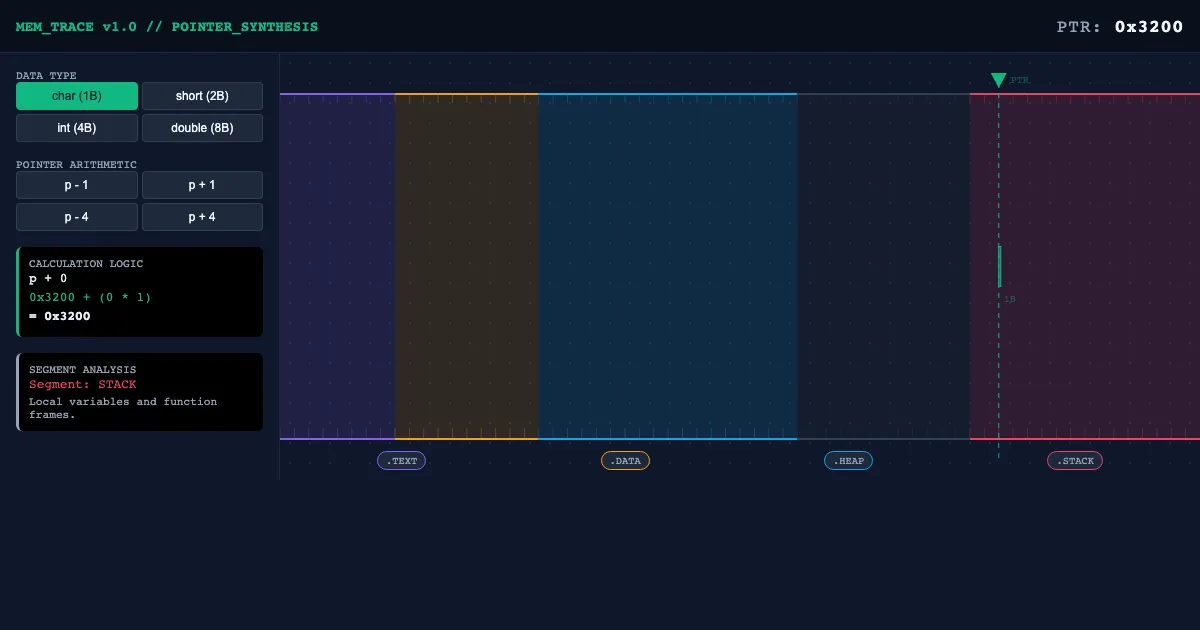1200x630 pixels.
Task: Click the '0x3200 + (0 * 1)' expression
Action: pyautogui.click(x=90, y=297)
